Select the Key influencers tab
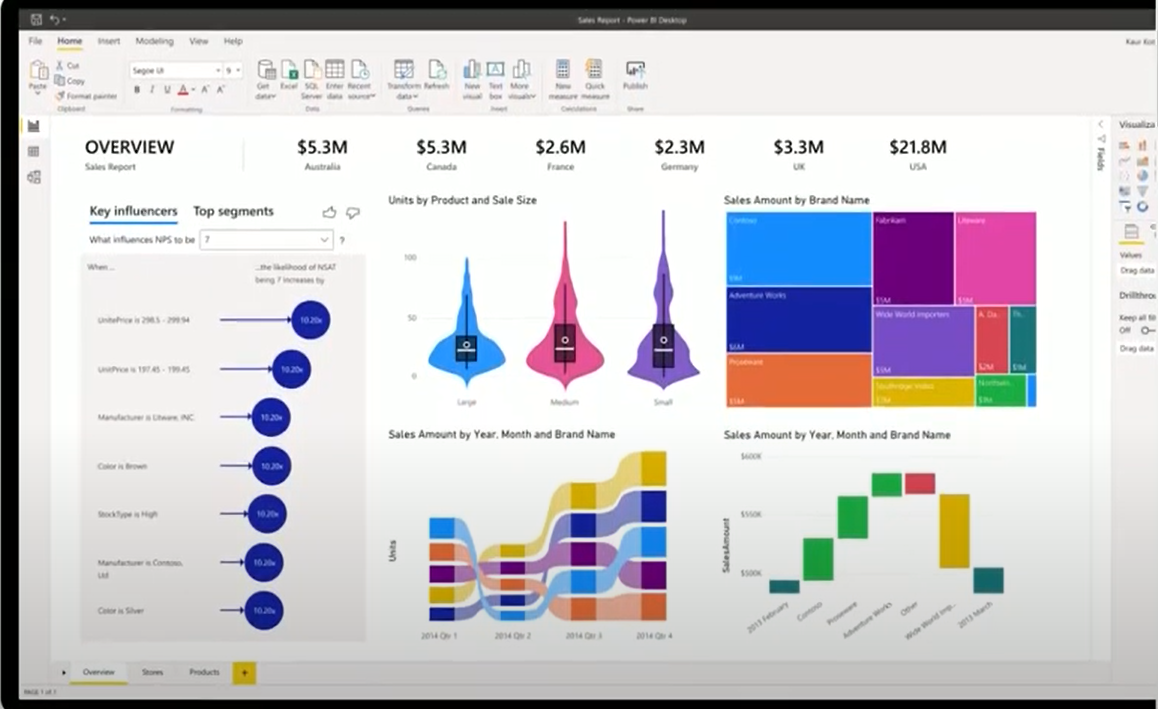 (134, 211)
